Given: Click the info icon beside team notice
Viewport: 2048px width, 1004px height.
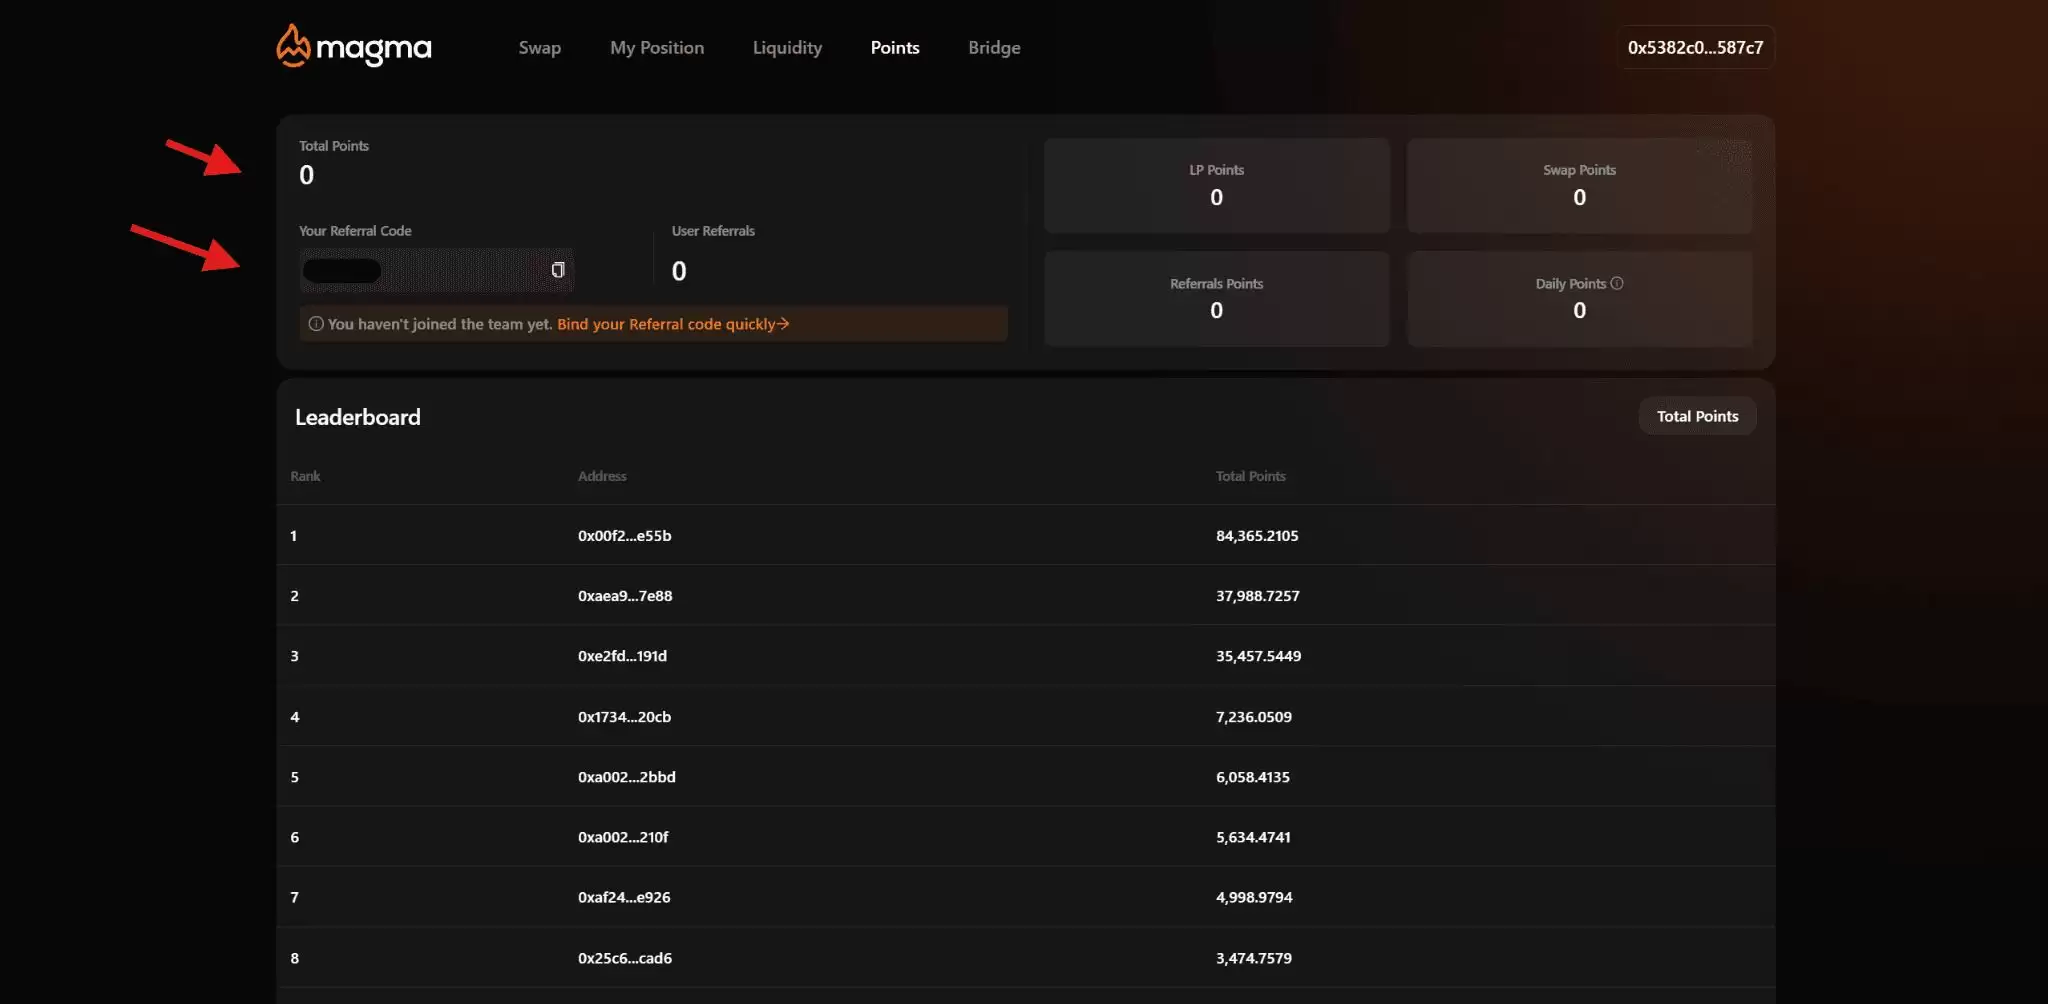Looking at the screenshot, I should point(316,324).
